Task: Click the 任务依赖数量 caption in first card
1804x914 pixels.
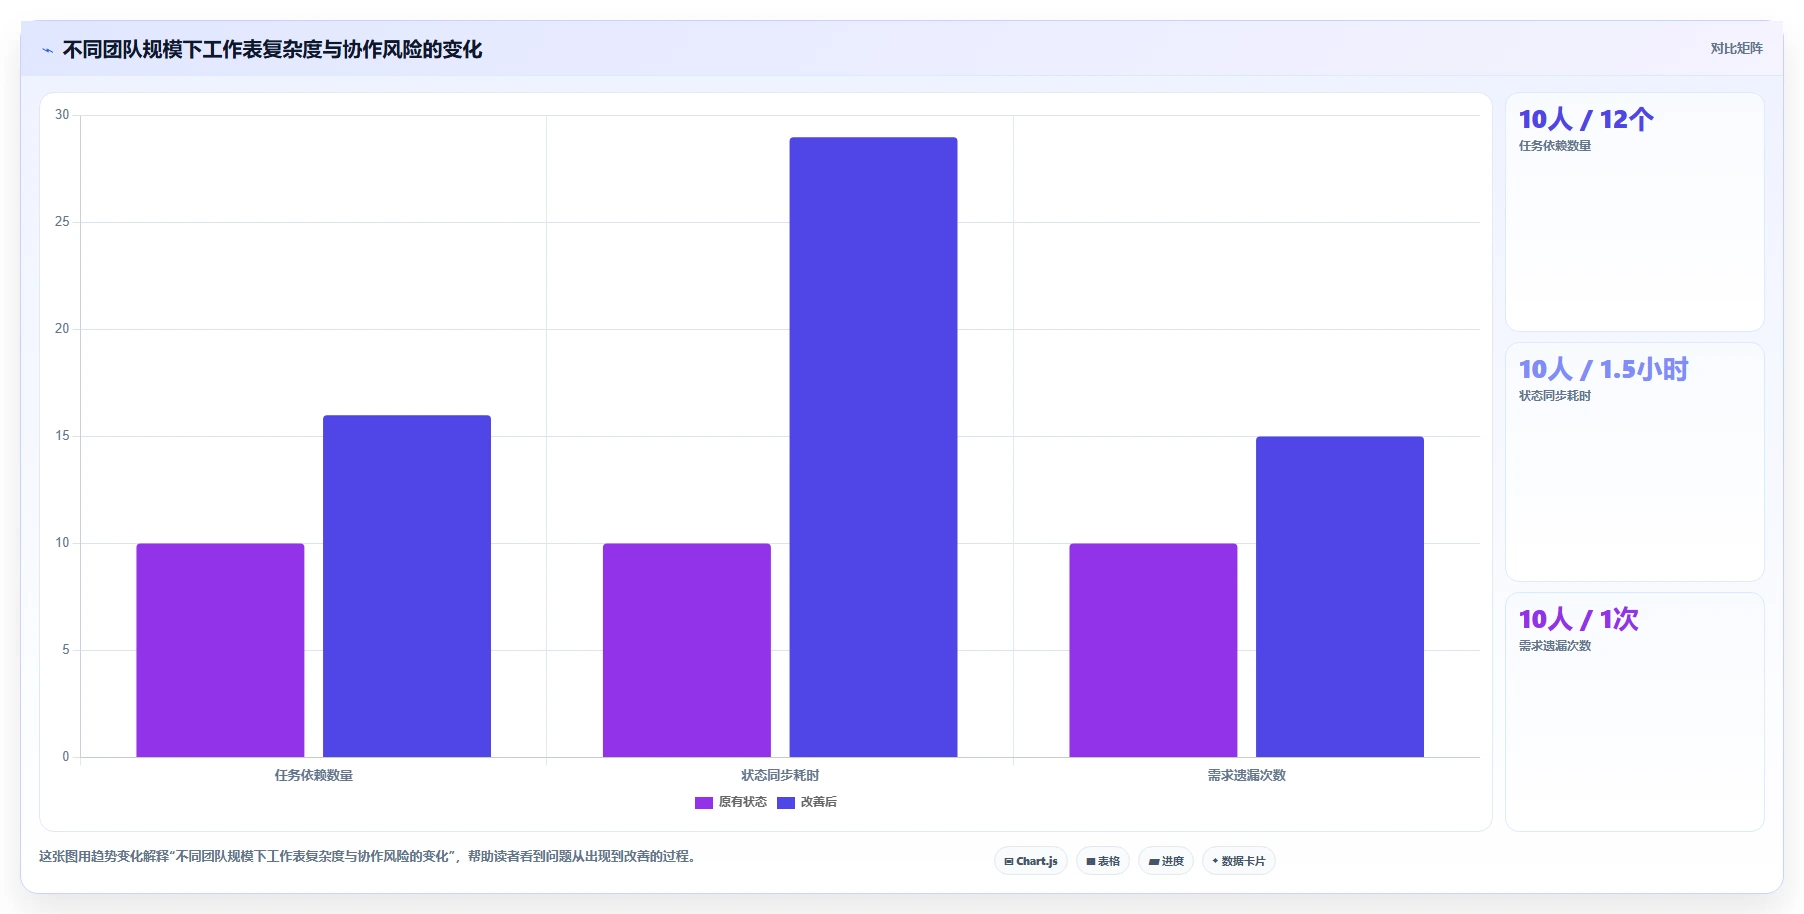Action: click(x=1555, y=146)
